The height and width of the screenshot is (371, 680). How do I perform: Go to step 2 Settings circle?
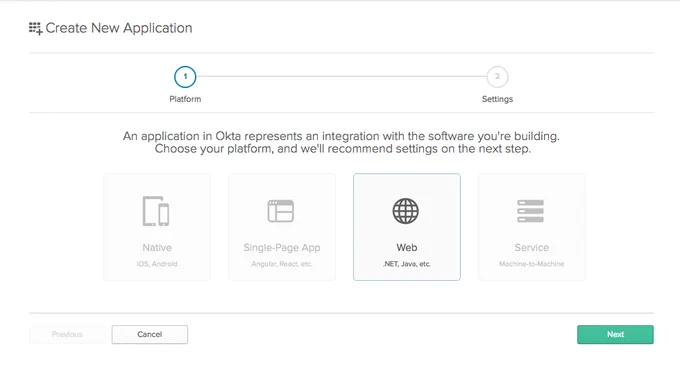[497, 77]
